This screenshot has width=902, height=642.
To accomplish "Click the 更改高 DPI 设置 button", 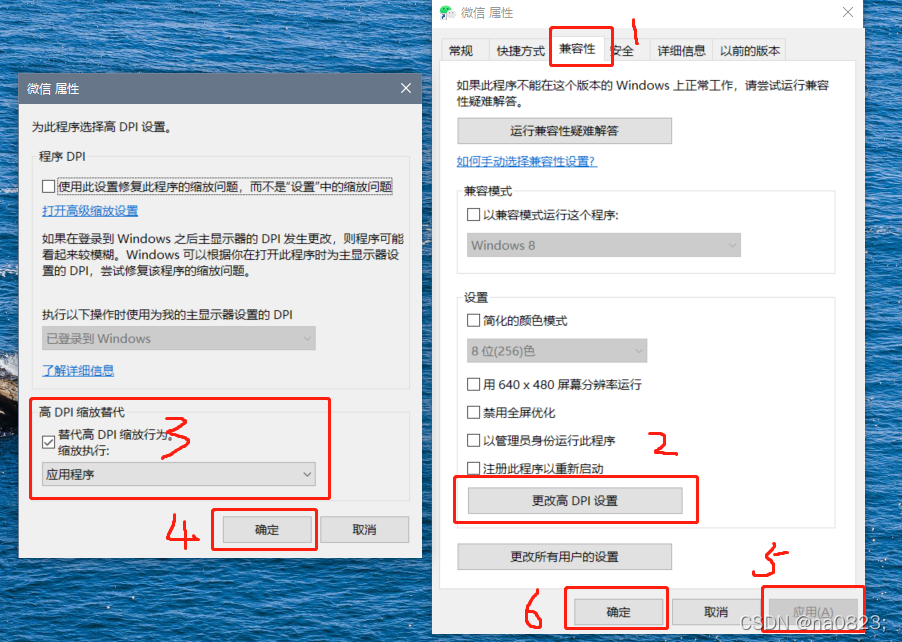I will pos(575,500).
